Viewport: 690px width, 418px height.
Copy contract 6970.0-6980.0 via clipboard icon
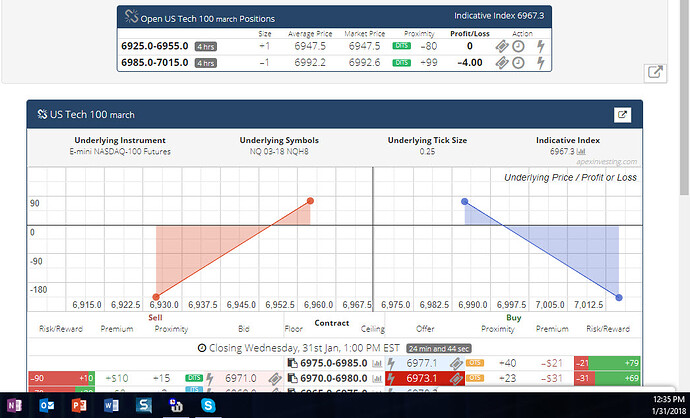pos(292,378)
